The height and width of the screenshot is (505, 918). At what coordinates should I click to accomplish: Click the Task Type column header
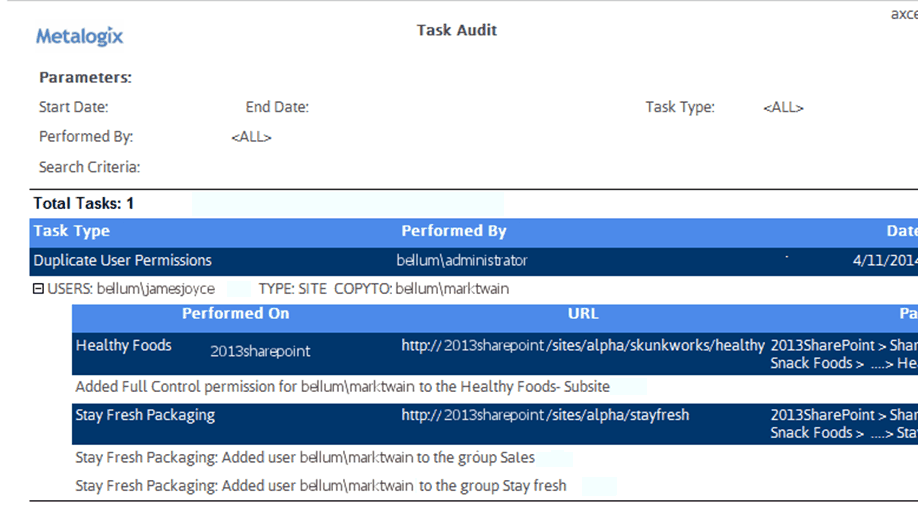pyautogui.click(x=70, y=231)
